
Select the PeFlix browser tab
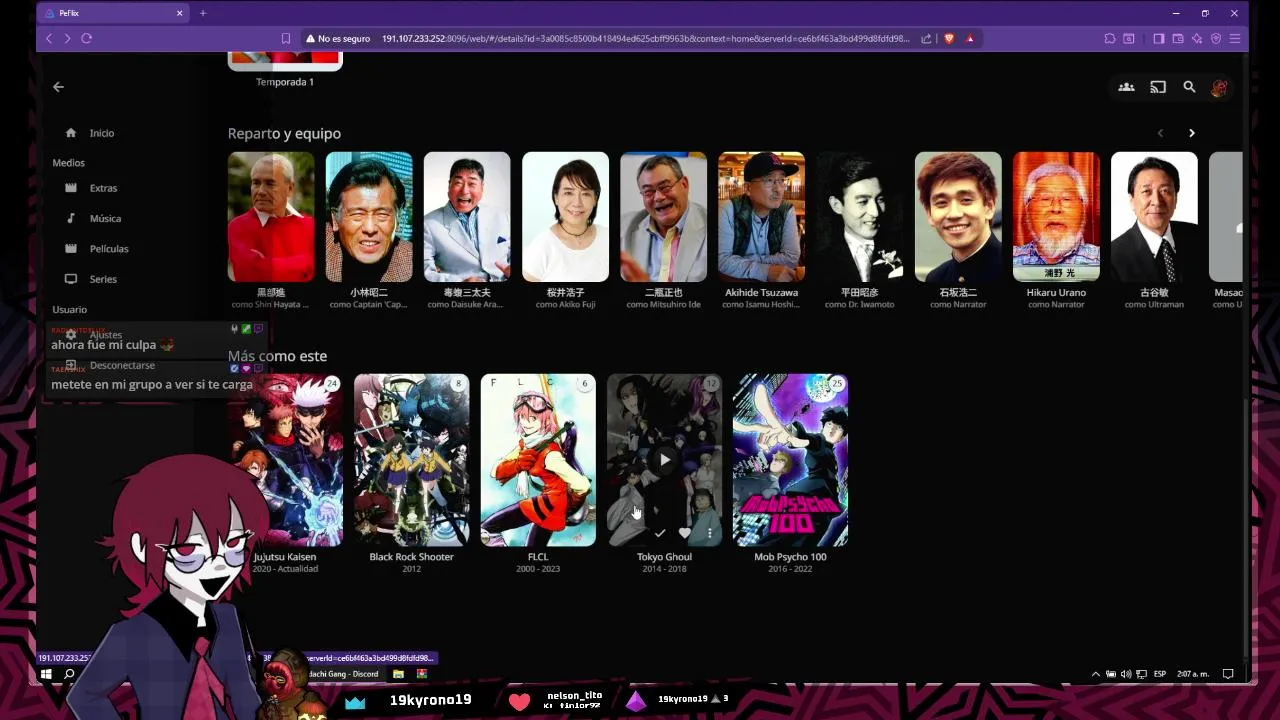point(113,13)
